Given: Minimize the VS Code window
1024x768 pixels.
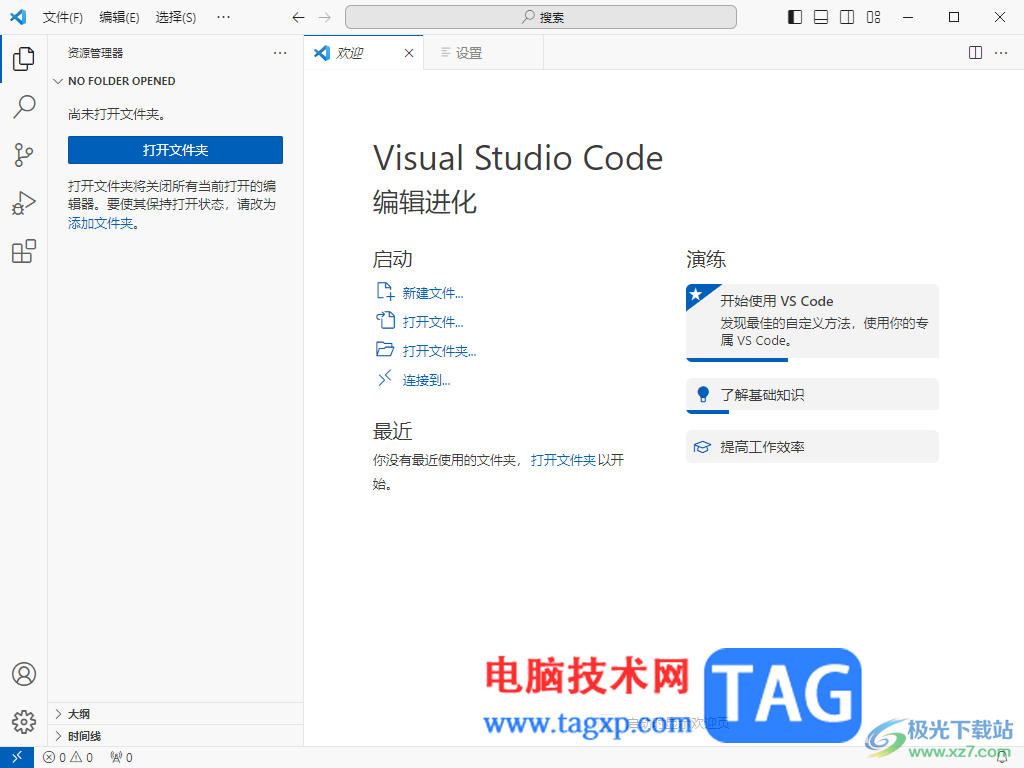Looking at the screenshot, I should (x=908, y=18).
